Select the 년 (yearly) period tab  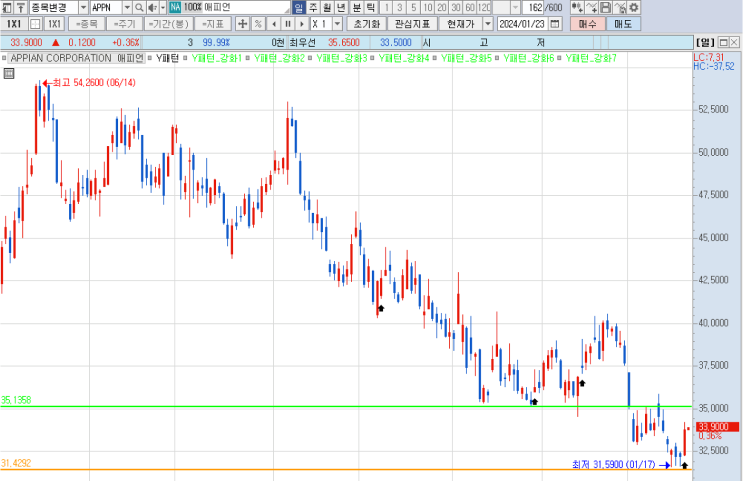[x=341, y=7]
